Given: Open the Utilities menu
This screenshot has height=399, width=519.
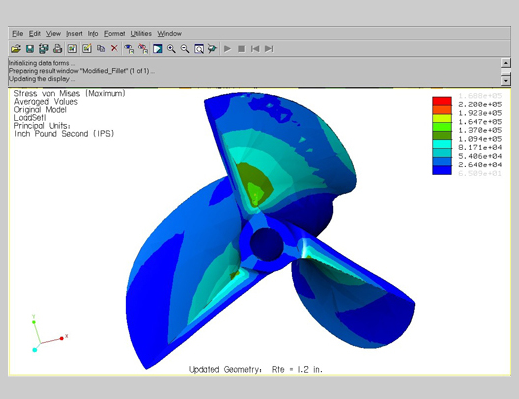Looking at the screenshot, I should click(x=141, y=33).
